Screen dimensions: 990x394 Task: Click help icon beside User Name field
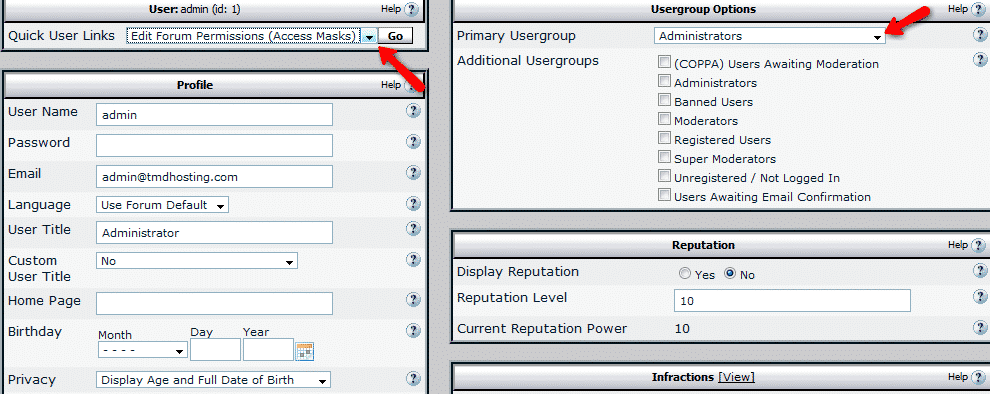pos(413,111)
